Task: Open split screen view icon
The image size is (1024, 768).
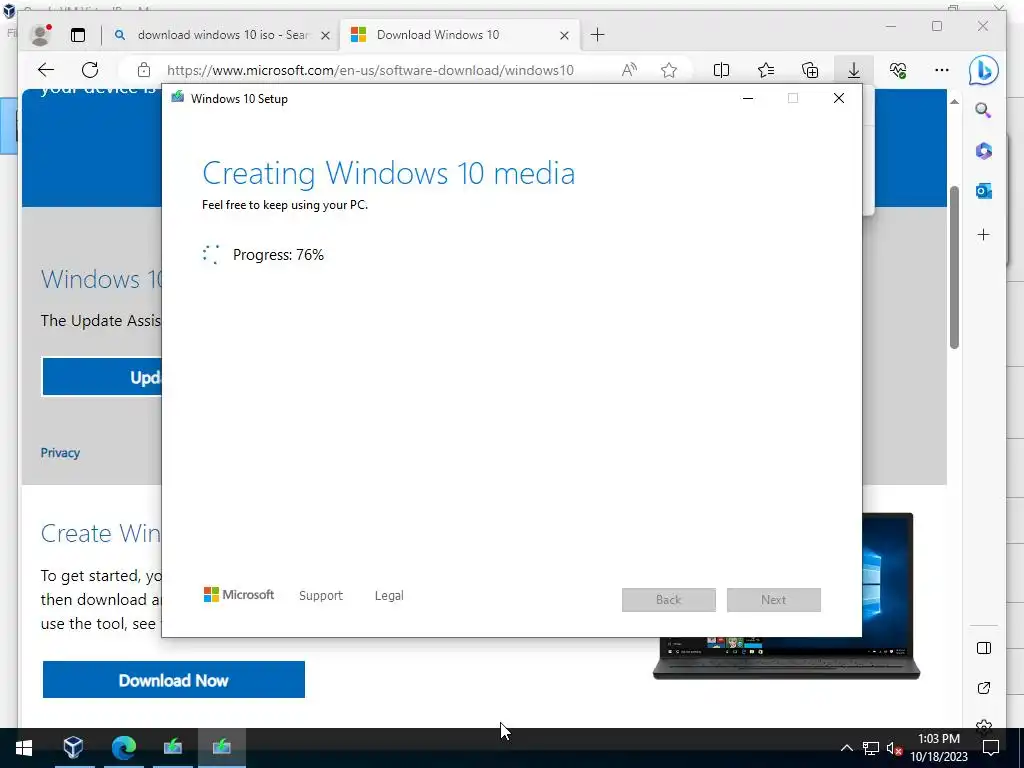Action: coord(721,70)
